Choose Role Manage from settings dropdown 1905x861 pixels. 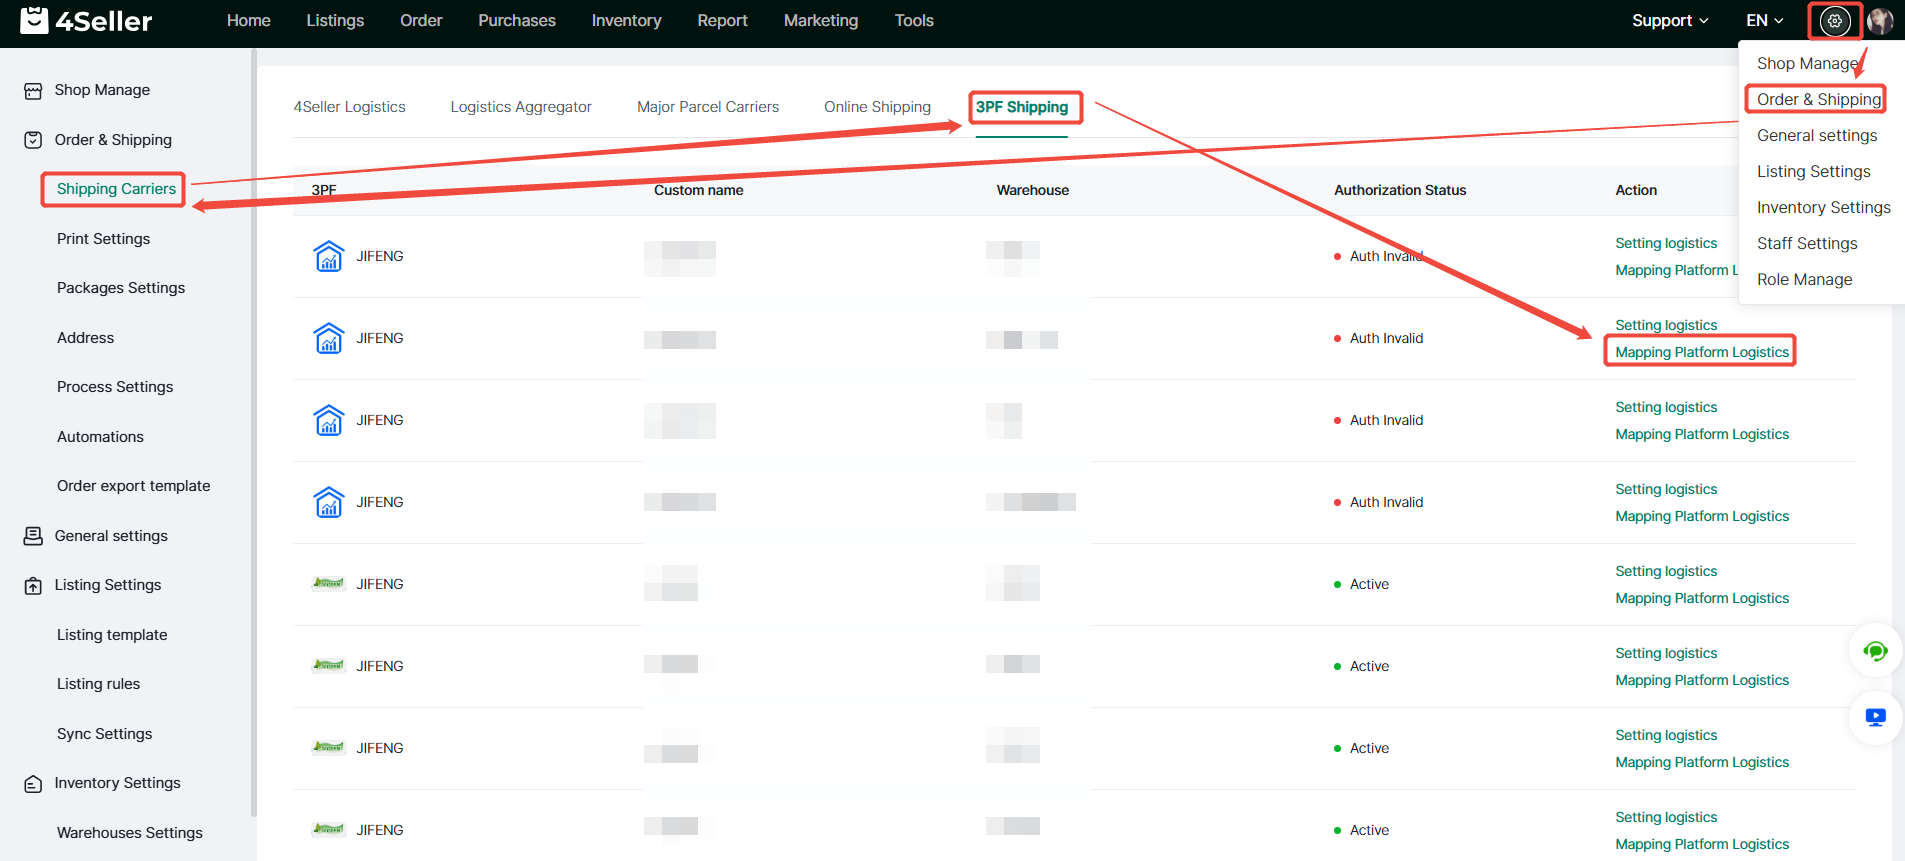pos(1804,279)
